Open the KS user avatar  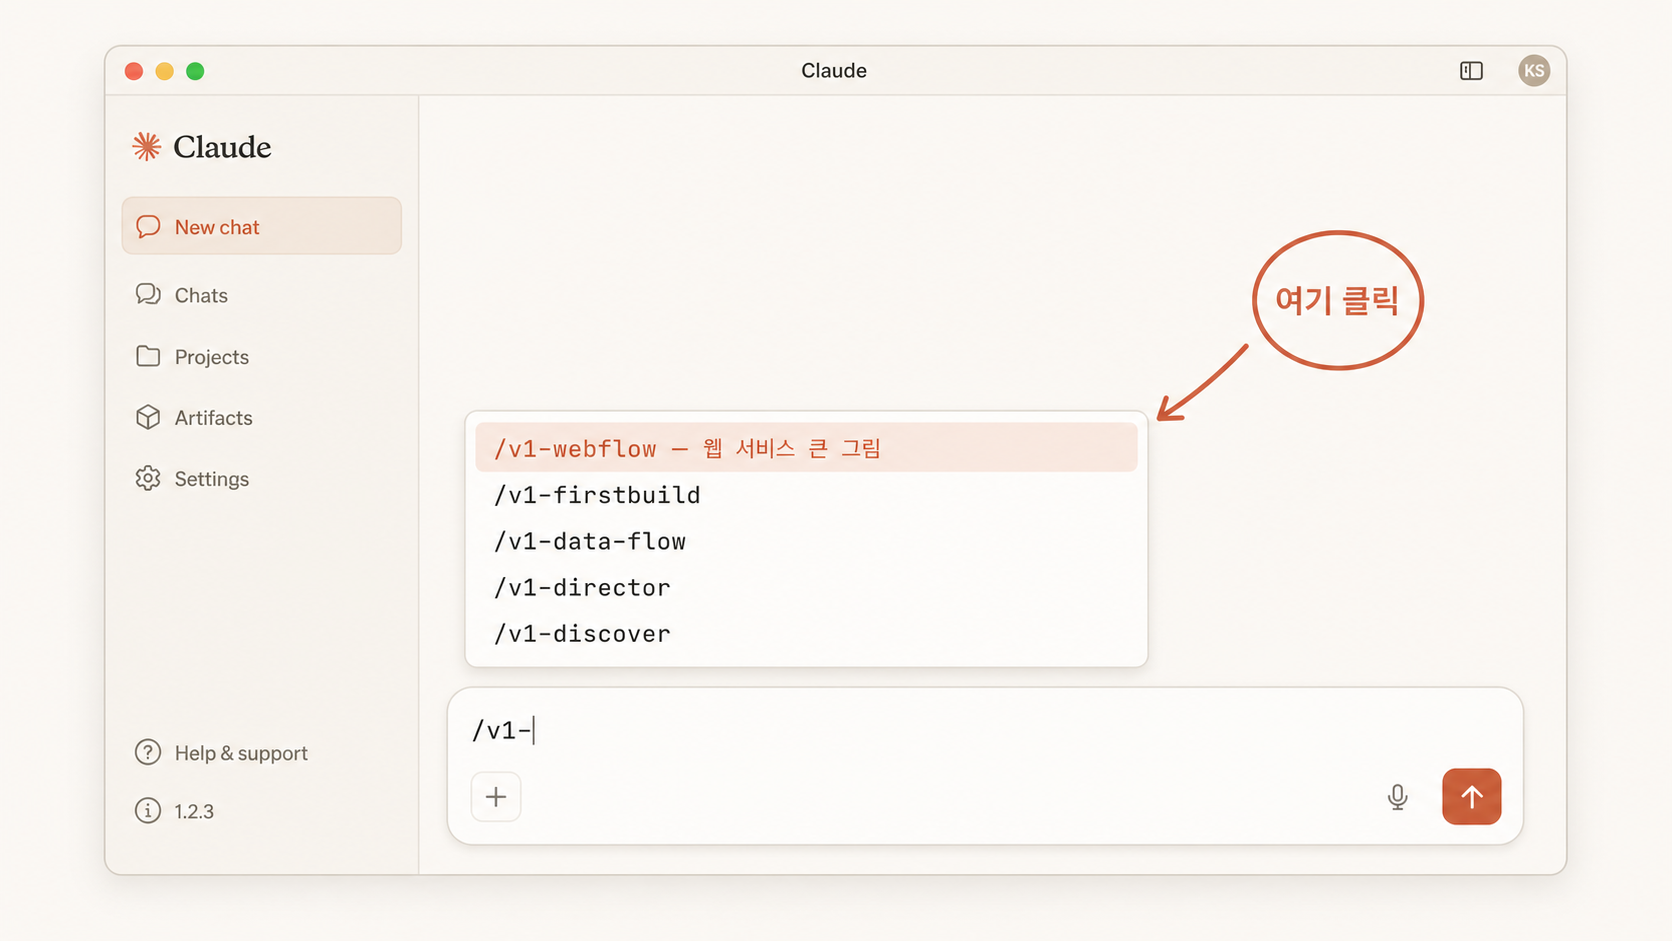tap(1534, 71)
